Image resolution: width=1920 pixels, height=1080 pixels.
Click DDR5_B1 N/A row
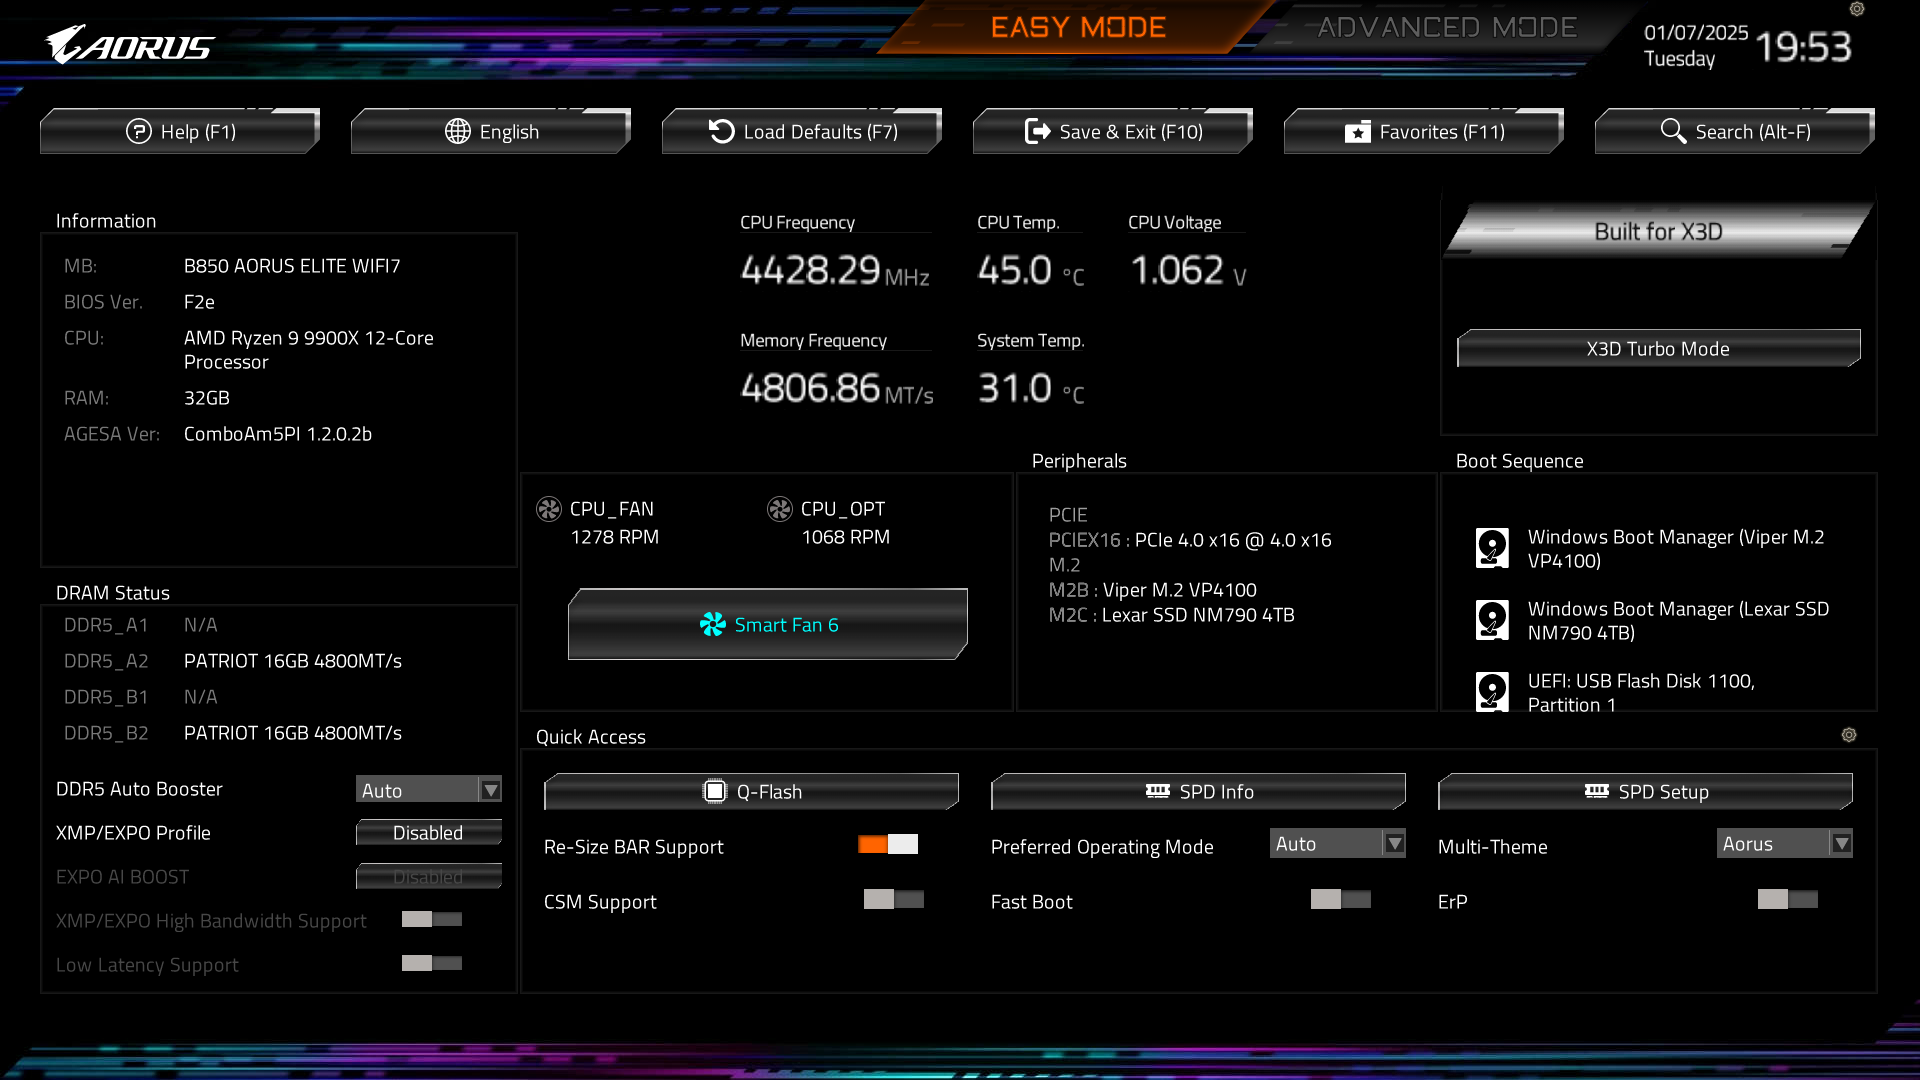click(x=141, y=697)
